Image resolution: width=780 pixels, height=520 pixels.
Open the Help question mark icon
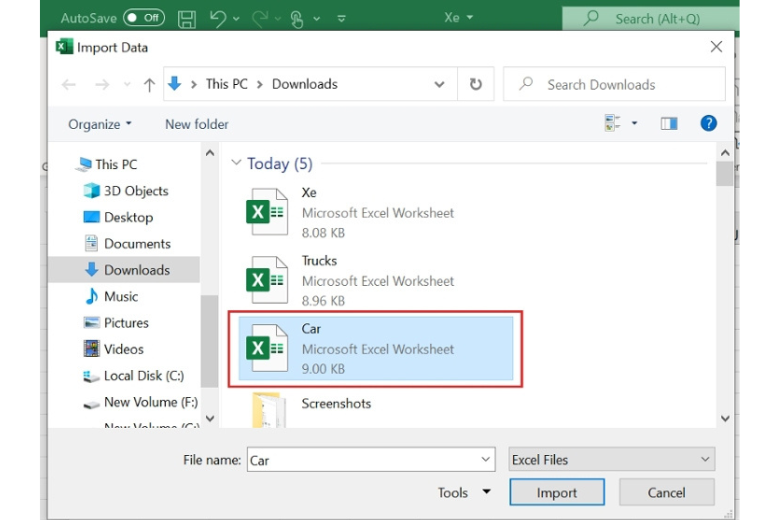(x=708, y=123)
